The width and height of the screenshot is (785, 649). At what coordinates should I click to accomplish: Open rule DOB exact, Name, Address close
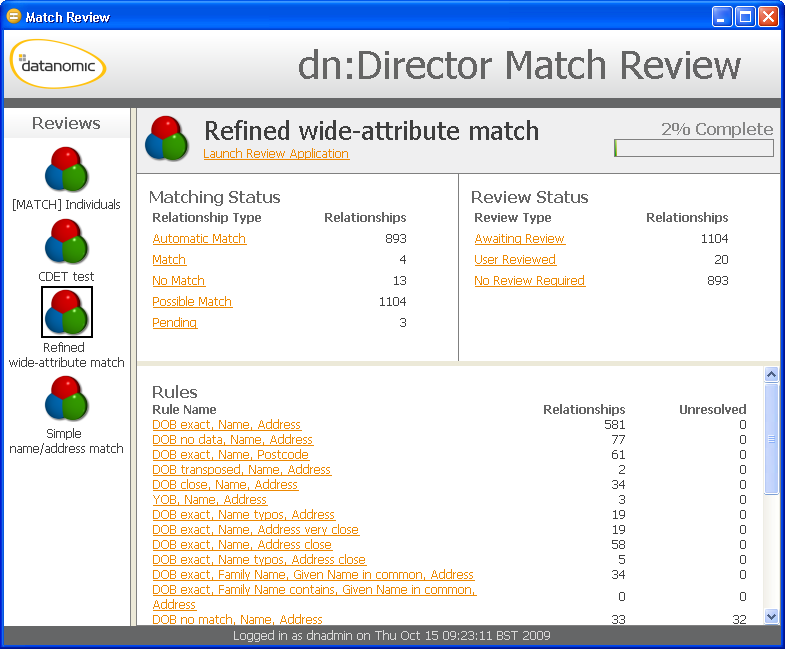coord(242,545)
